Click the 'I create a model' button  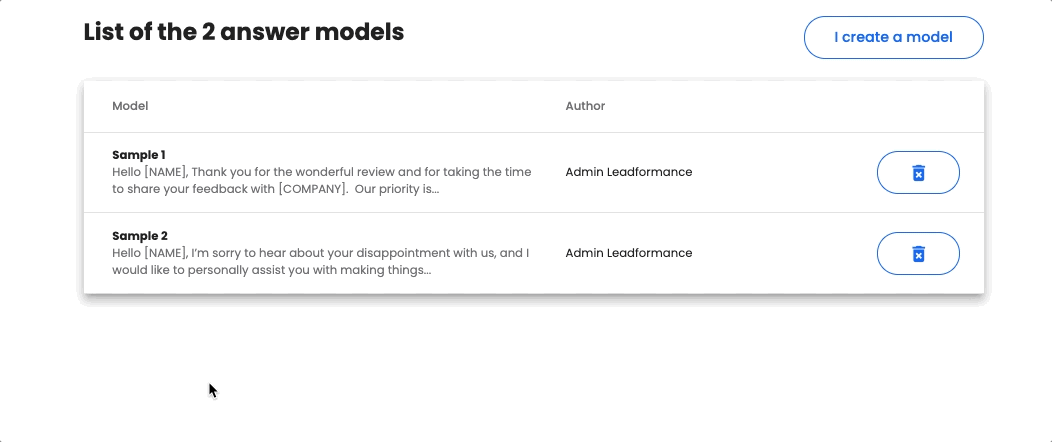[x=894, y=38]
